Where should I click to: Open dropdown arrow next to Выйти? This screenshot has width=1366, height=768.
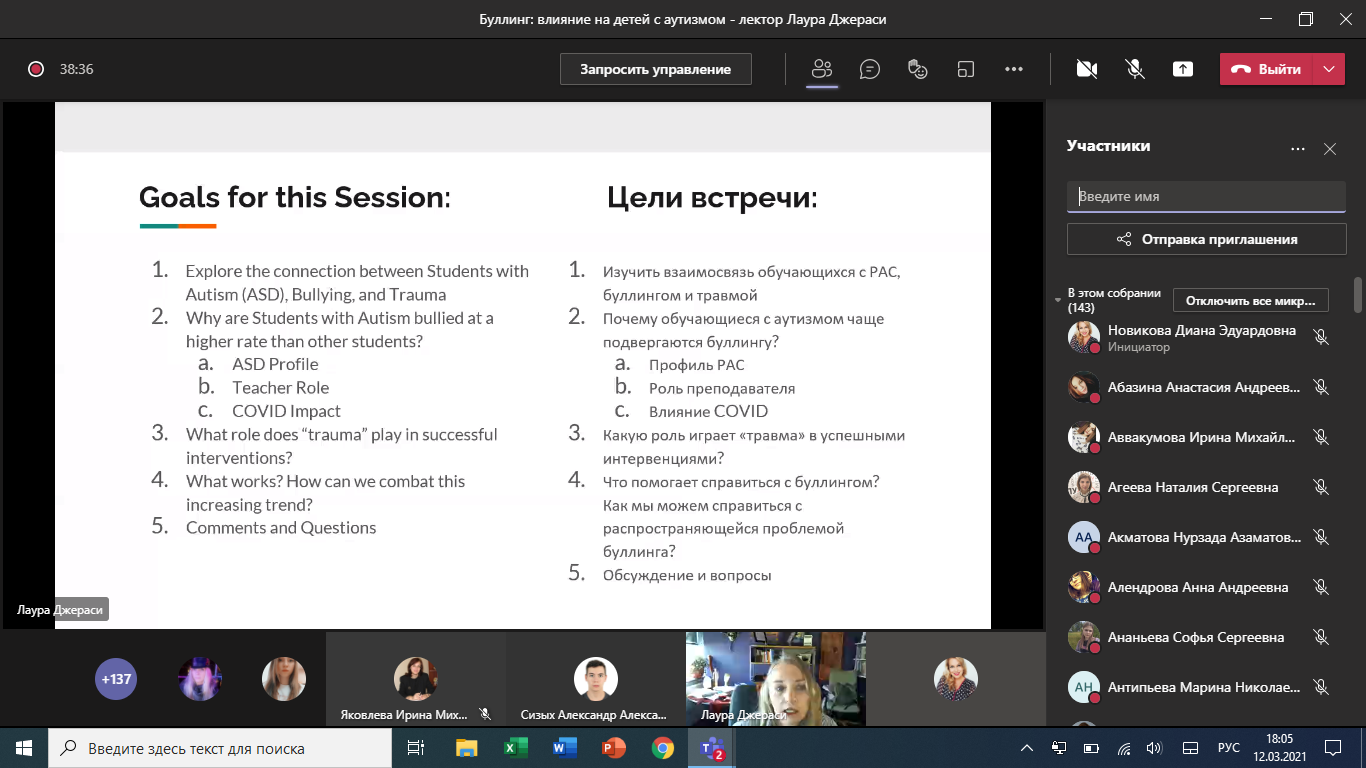[x=1328, y=69]
